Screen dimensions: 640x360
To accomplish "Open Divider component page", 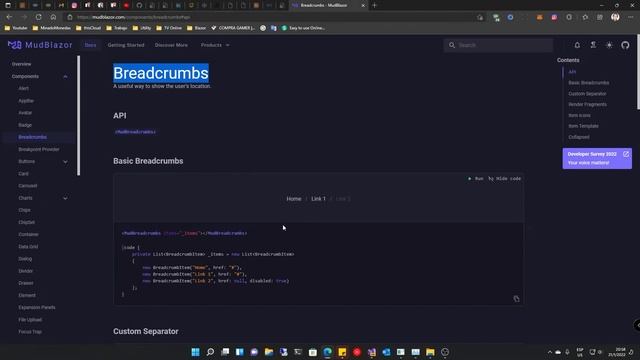I will pos(25,271).
